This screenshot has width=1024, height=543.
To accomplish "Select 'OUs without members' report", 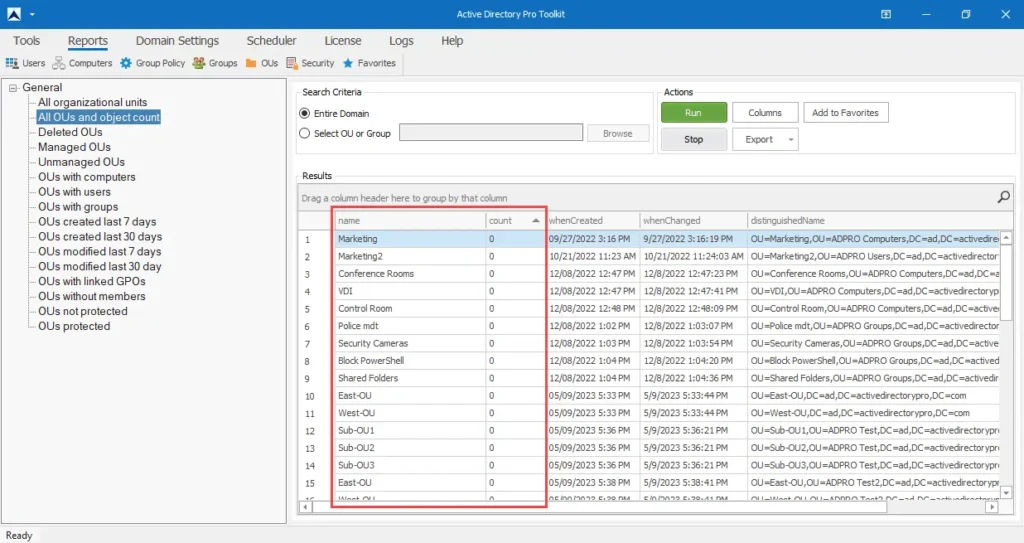I will 92,297.
